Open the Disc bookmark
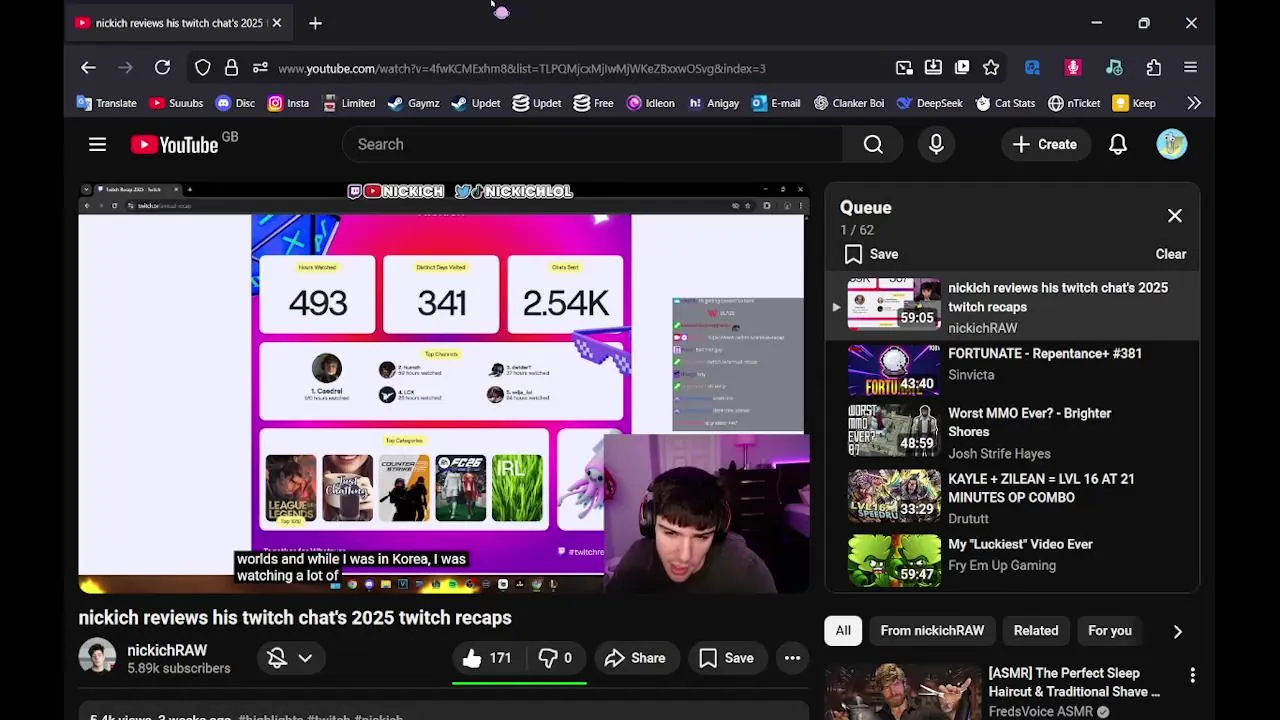Screen dimensions: 1280x720 click(x=235, y=103)
